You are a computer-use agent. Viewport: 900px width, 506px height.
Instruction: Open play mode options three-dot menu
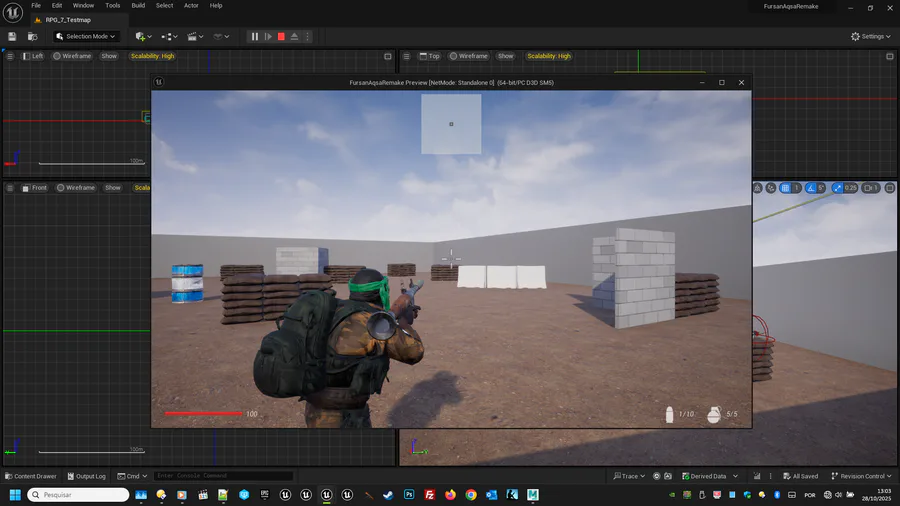point(308,36)
